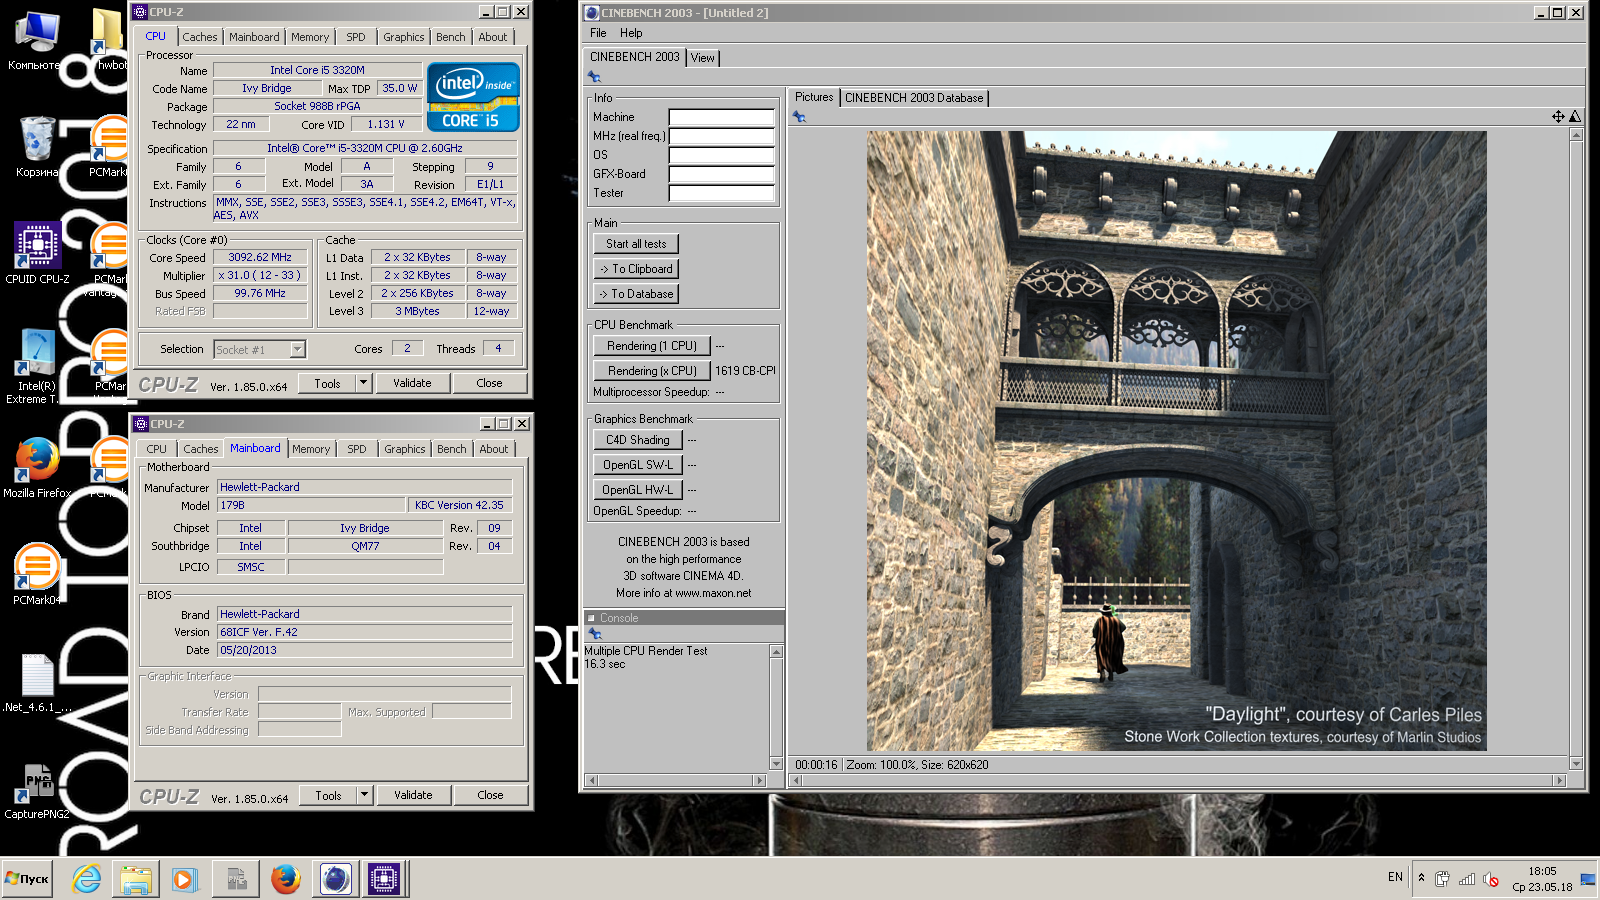This screenshot has height=900, width=1600.
Task: Click the EN language indicator
Action: pyautogui.click(x=1395, y=877)
